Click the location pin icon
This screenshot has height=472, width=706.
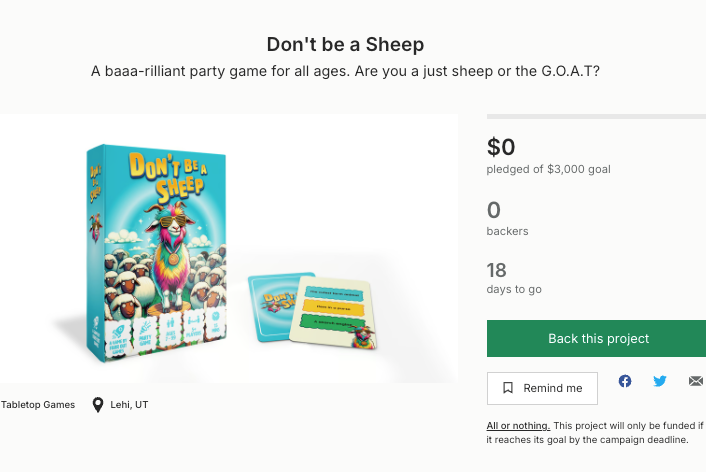click(x=97, y=405)
